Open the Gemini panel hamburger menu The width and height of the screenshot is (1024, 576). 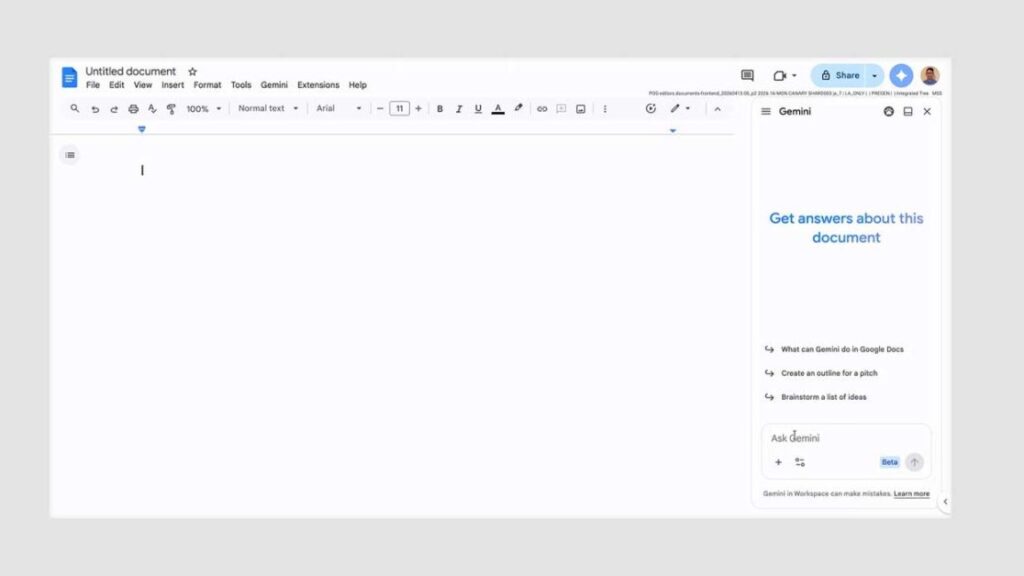point(765,112)
